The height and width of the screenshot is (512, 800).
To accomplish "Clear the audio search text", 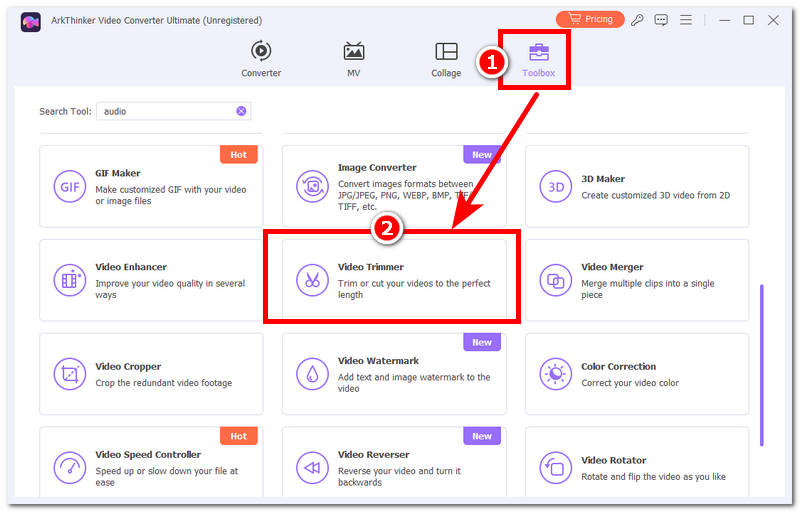I will (241, 111).
